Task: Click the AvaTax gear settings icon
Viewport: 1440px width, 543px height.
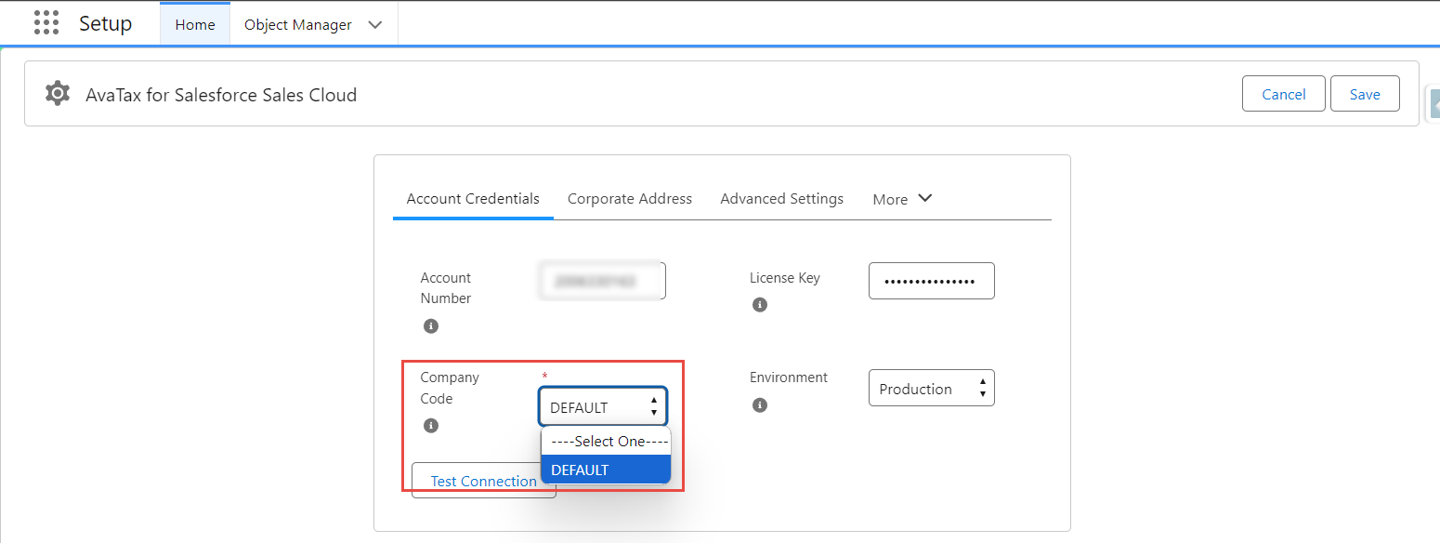Action: [58, 94]
